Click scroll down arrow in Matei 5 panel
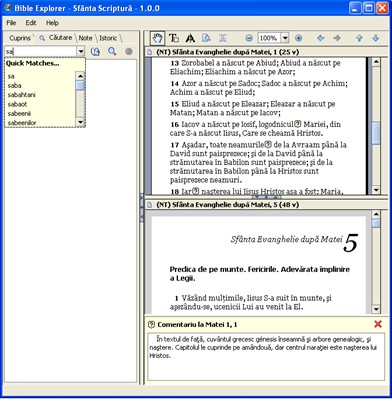Viewport: 392px width, 400px height. point(376,309)
